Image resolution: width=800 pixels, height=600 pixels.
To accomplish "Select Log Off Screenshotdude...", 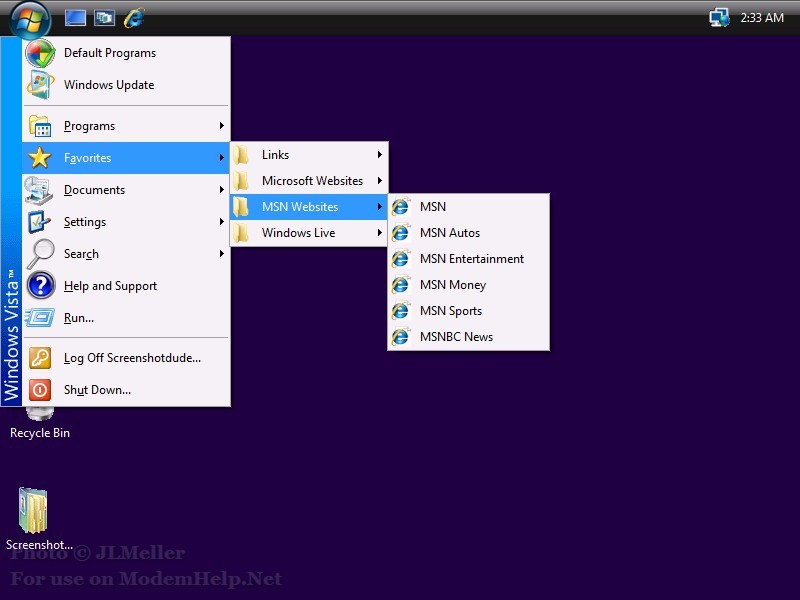I will [x=126, y=358].
